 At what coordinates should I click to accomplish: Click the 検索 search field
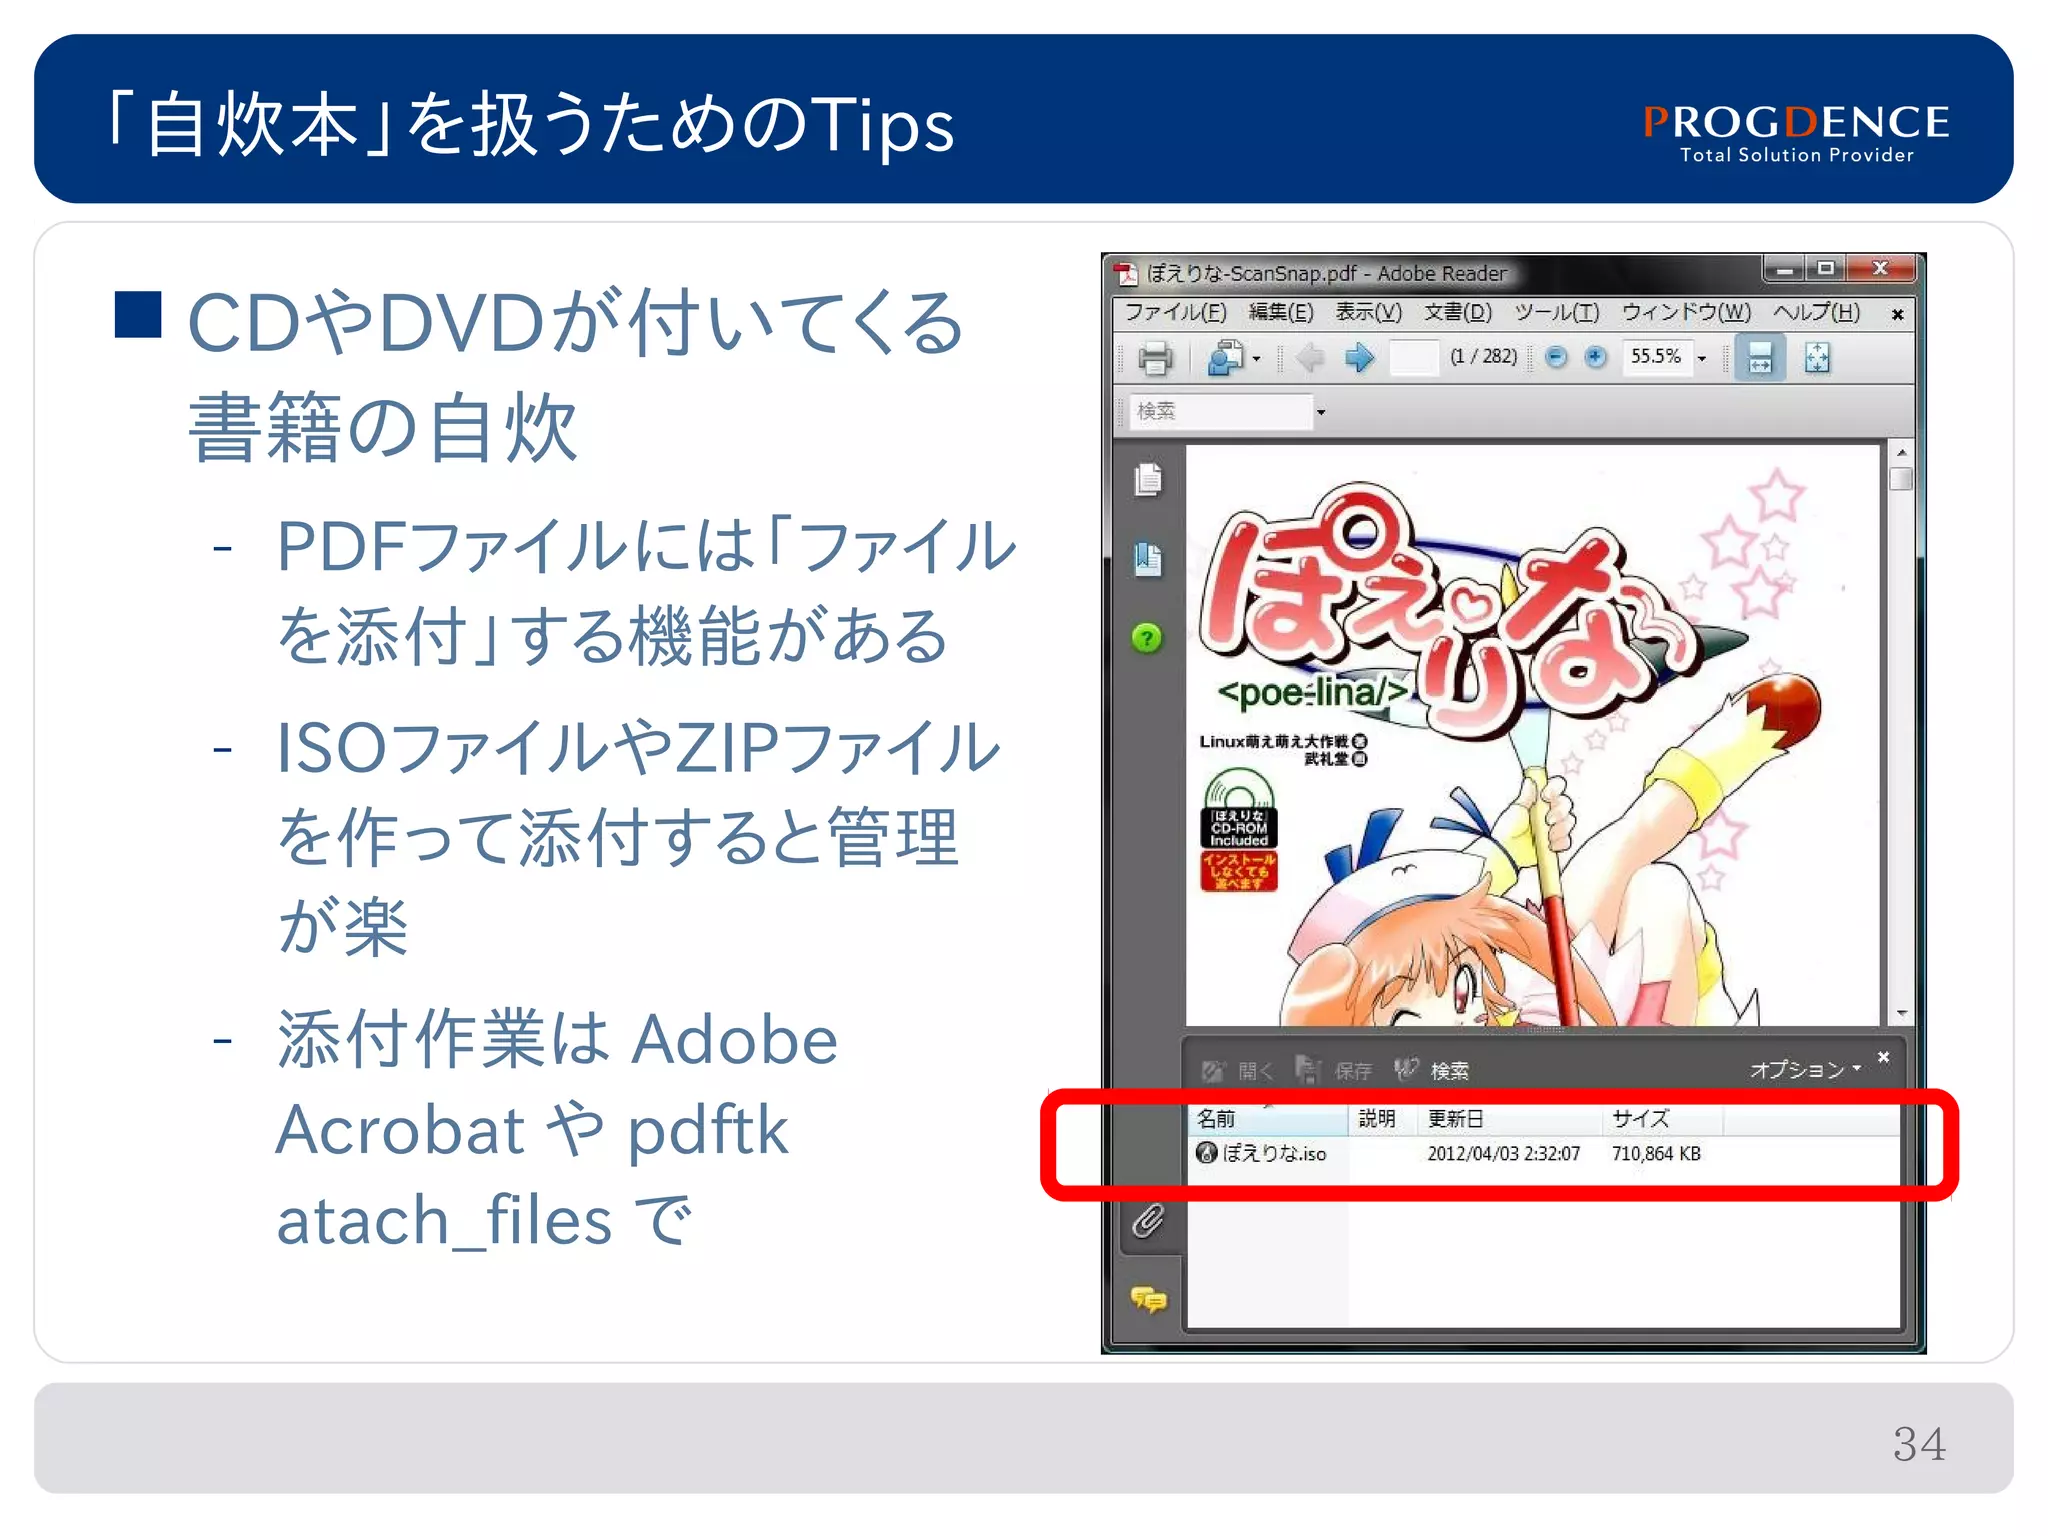click(1221, 411)
